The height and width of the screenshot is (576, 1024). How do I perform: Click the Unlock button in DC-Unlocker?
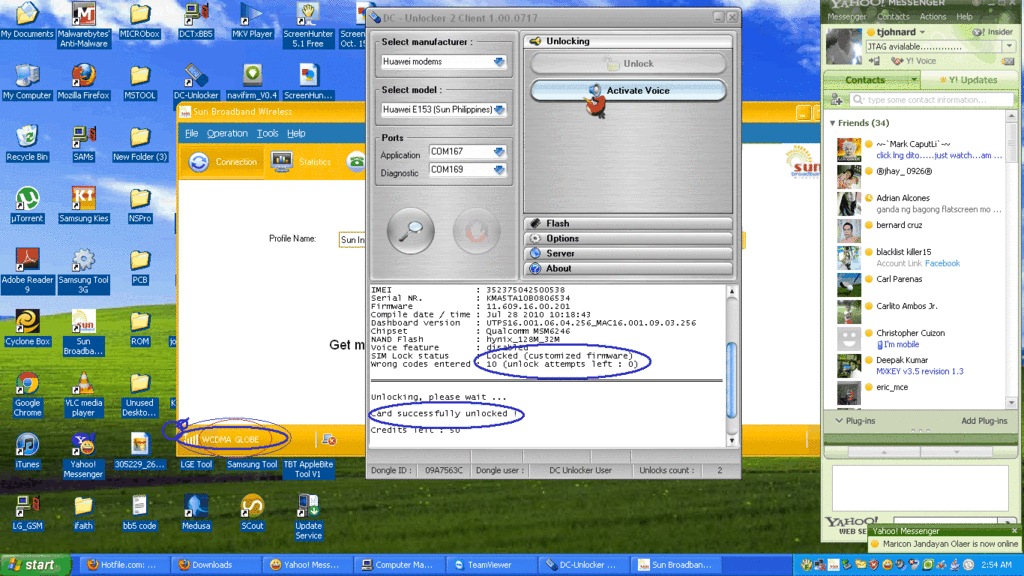point(628,63)
